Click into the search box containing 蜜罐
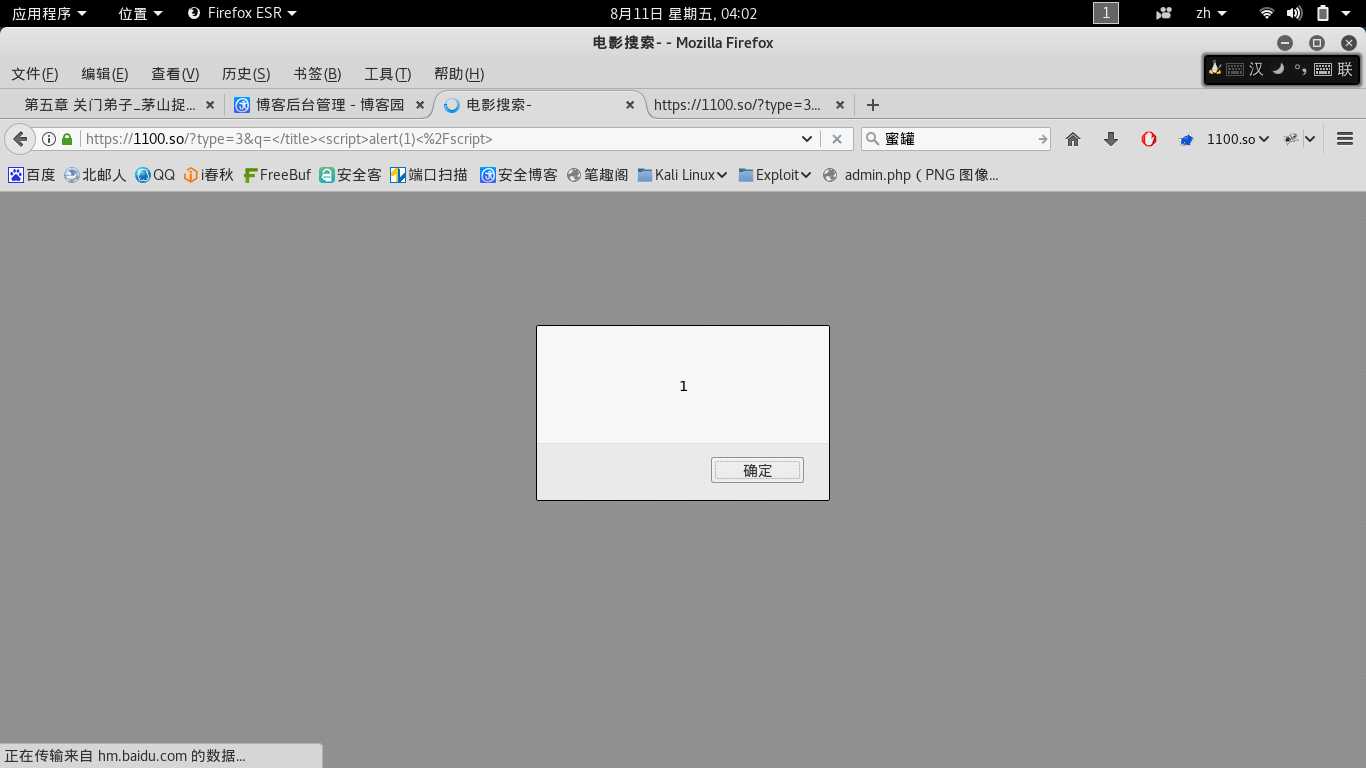 coord(957,139)
